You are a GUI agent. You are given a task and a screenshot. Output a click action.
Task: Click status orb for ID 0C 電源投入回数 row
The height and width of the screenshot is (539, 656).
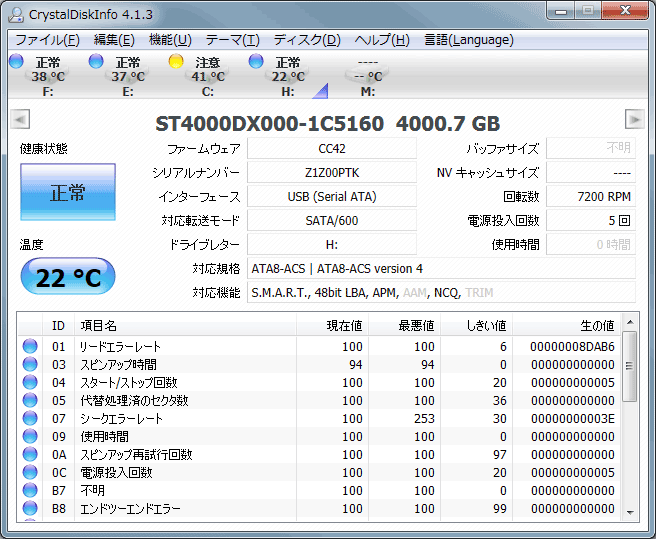coord(30,472)
